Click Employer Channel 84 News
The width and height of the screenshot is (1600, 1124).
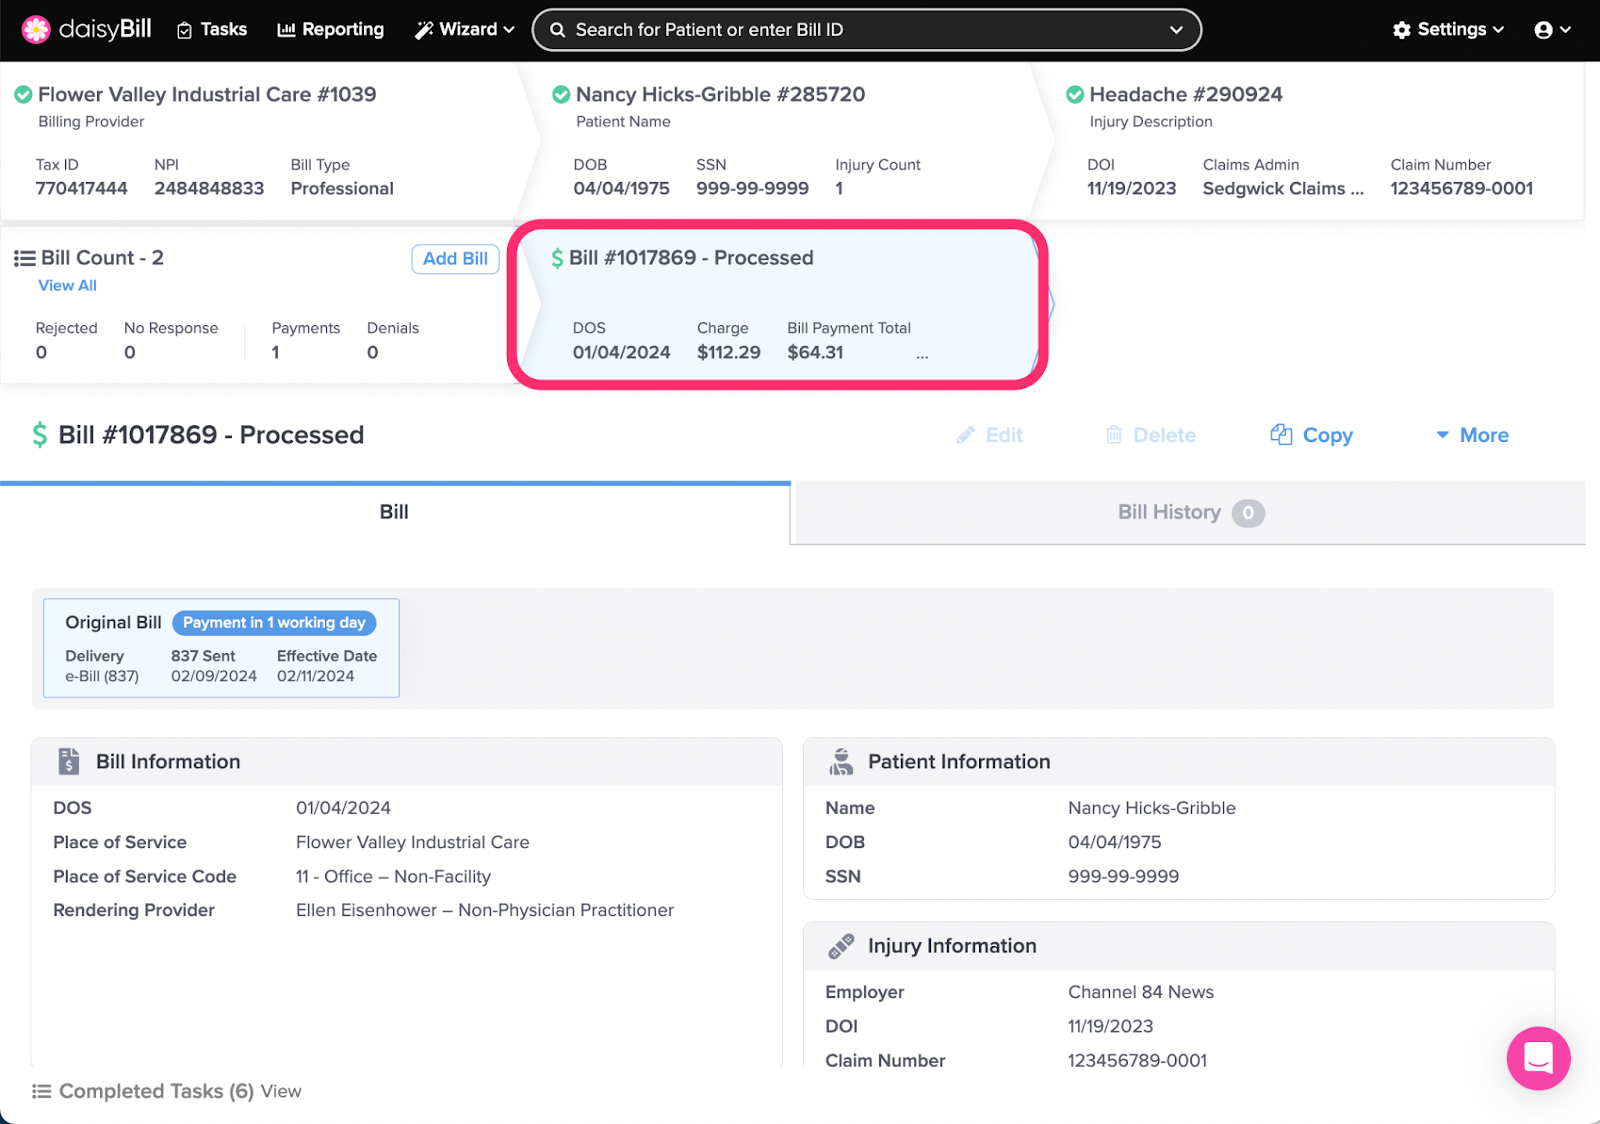[x=1141, y=992]
